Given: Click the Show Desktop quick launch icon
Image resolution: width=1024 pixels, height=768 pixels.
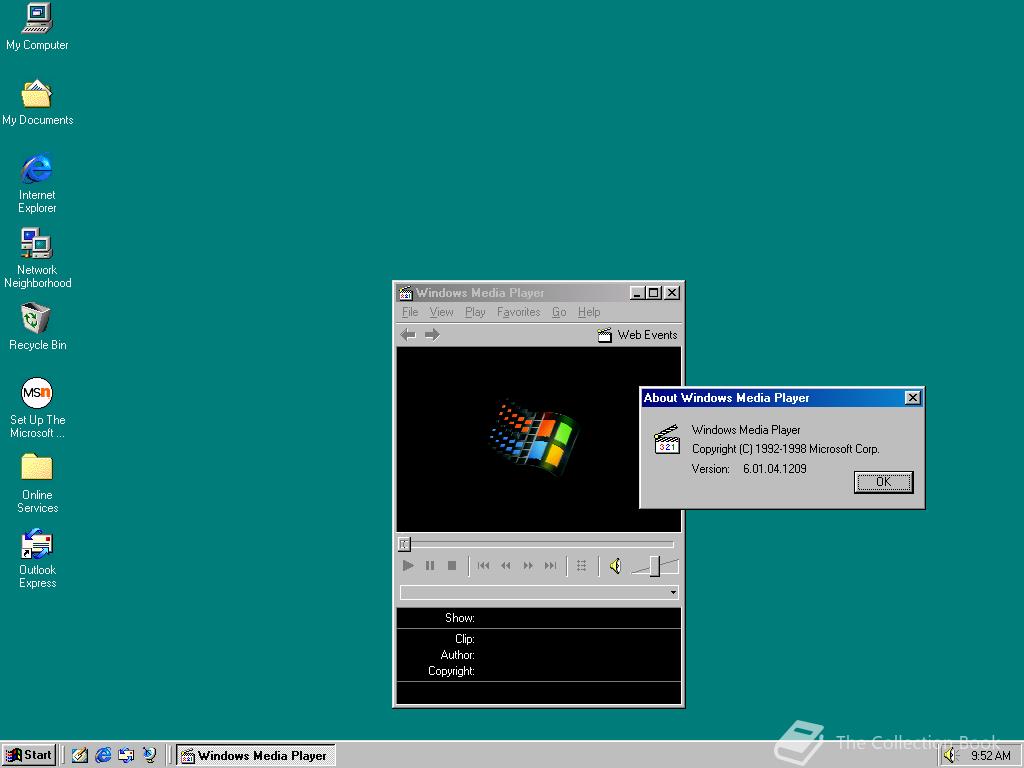Looking at the screenshot, I should 80,755.
